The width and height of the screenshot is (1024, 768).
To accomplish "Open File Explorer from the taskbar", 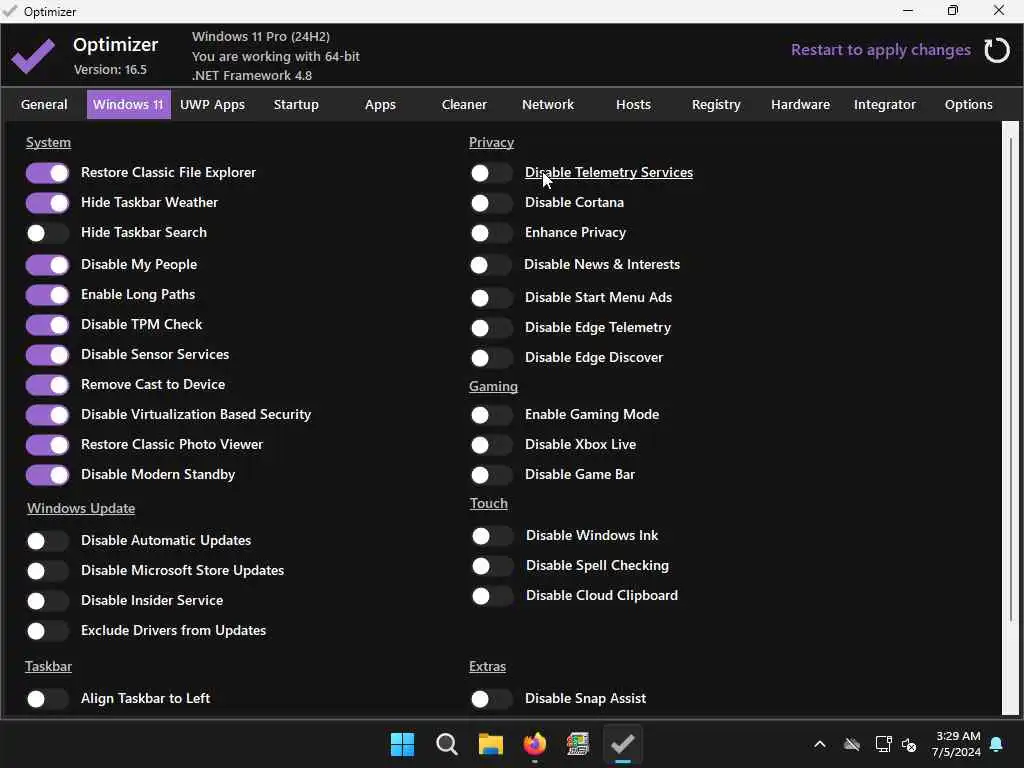I will click(x=490, y=744).
